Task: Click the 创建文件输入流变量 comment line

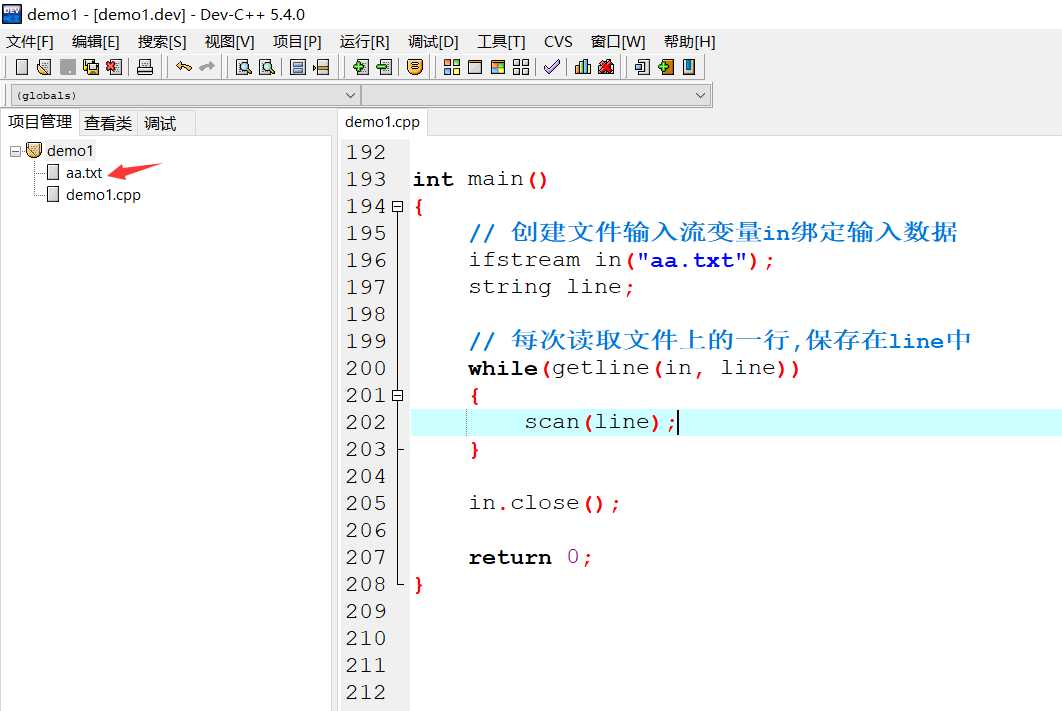Action: point(713,234)
